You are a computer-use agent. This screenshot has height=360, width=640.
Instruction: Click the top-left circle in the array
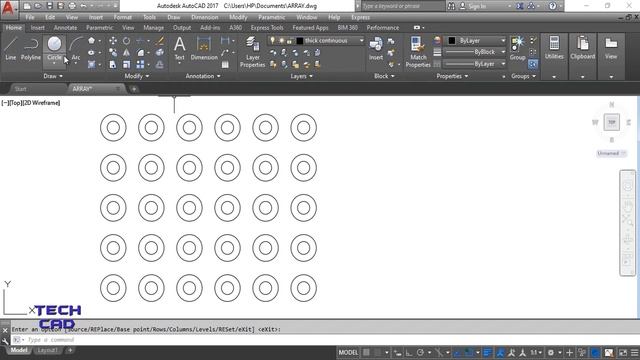113,127
